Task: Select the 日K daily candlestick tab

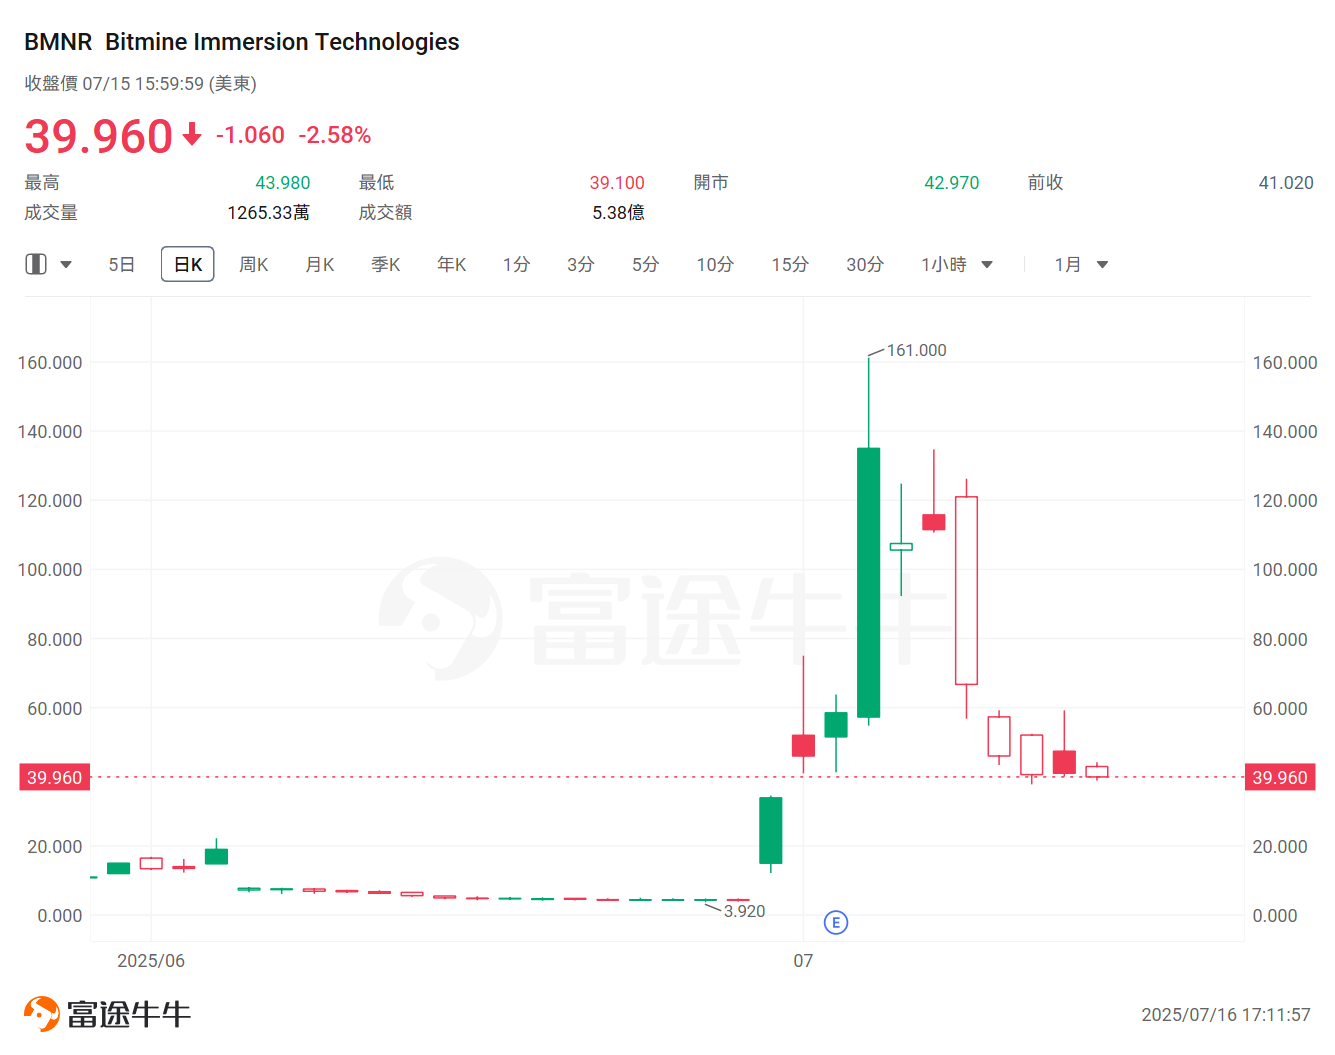Action: (188, 265)
